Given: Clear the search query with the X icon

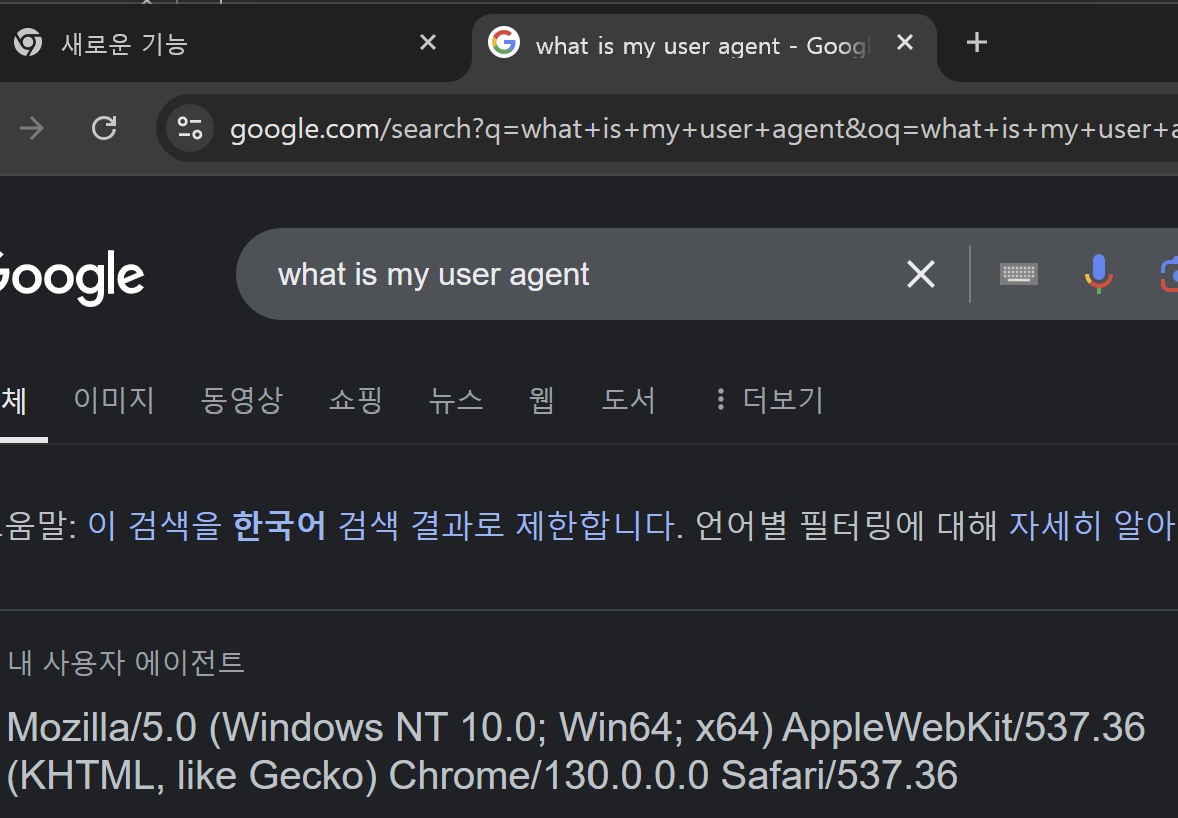Looking at the screenshot, I should point(921,274).
